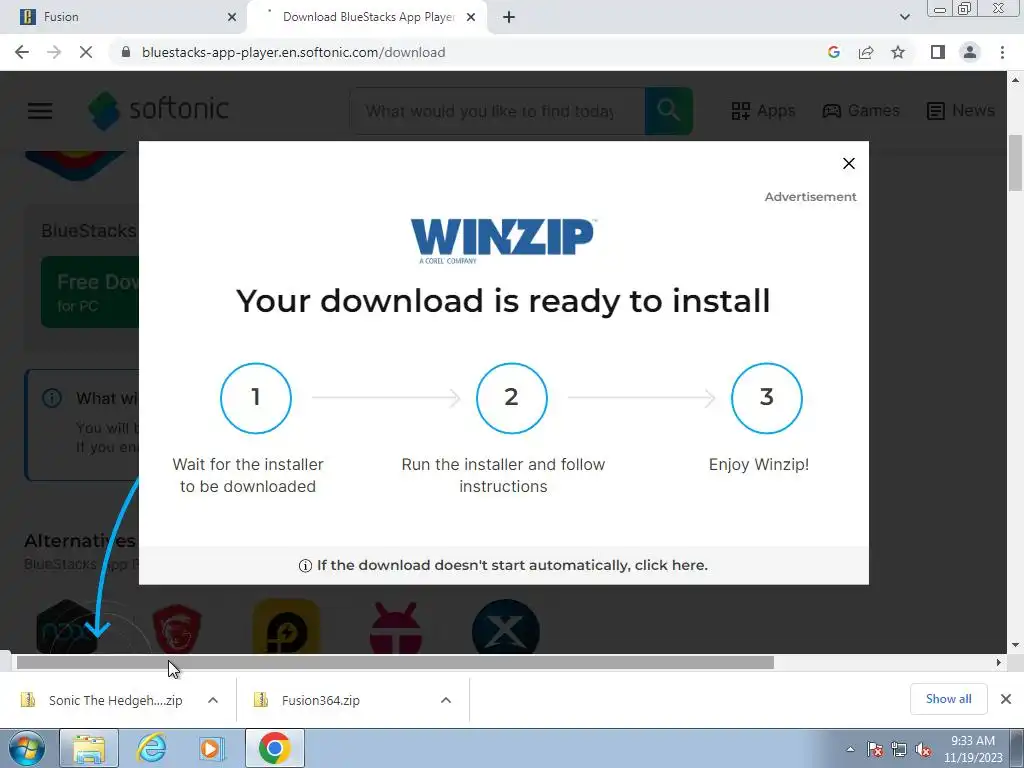Expand options for Sonic The Hedgehog zip
The height and width of the screenshot is (768, 1024).
(213, 700)
